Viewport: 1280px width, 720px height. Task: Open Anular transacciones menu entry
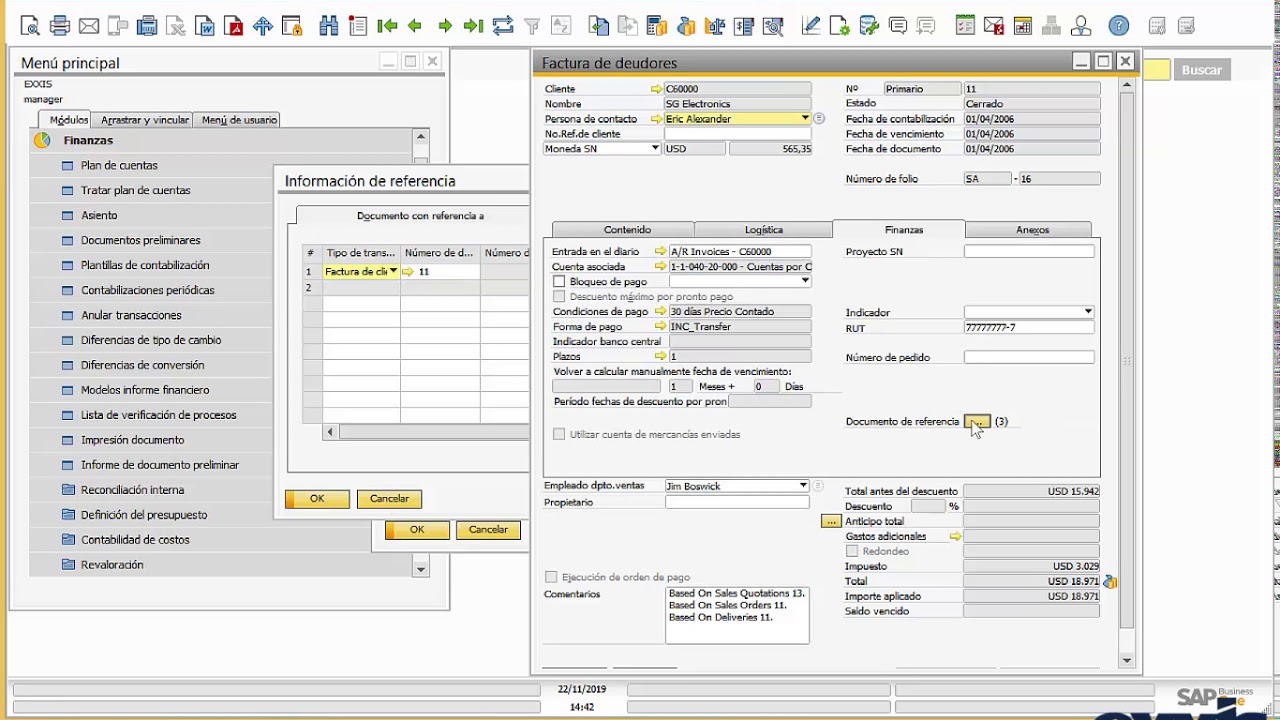[131, 316]
